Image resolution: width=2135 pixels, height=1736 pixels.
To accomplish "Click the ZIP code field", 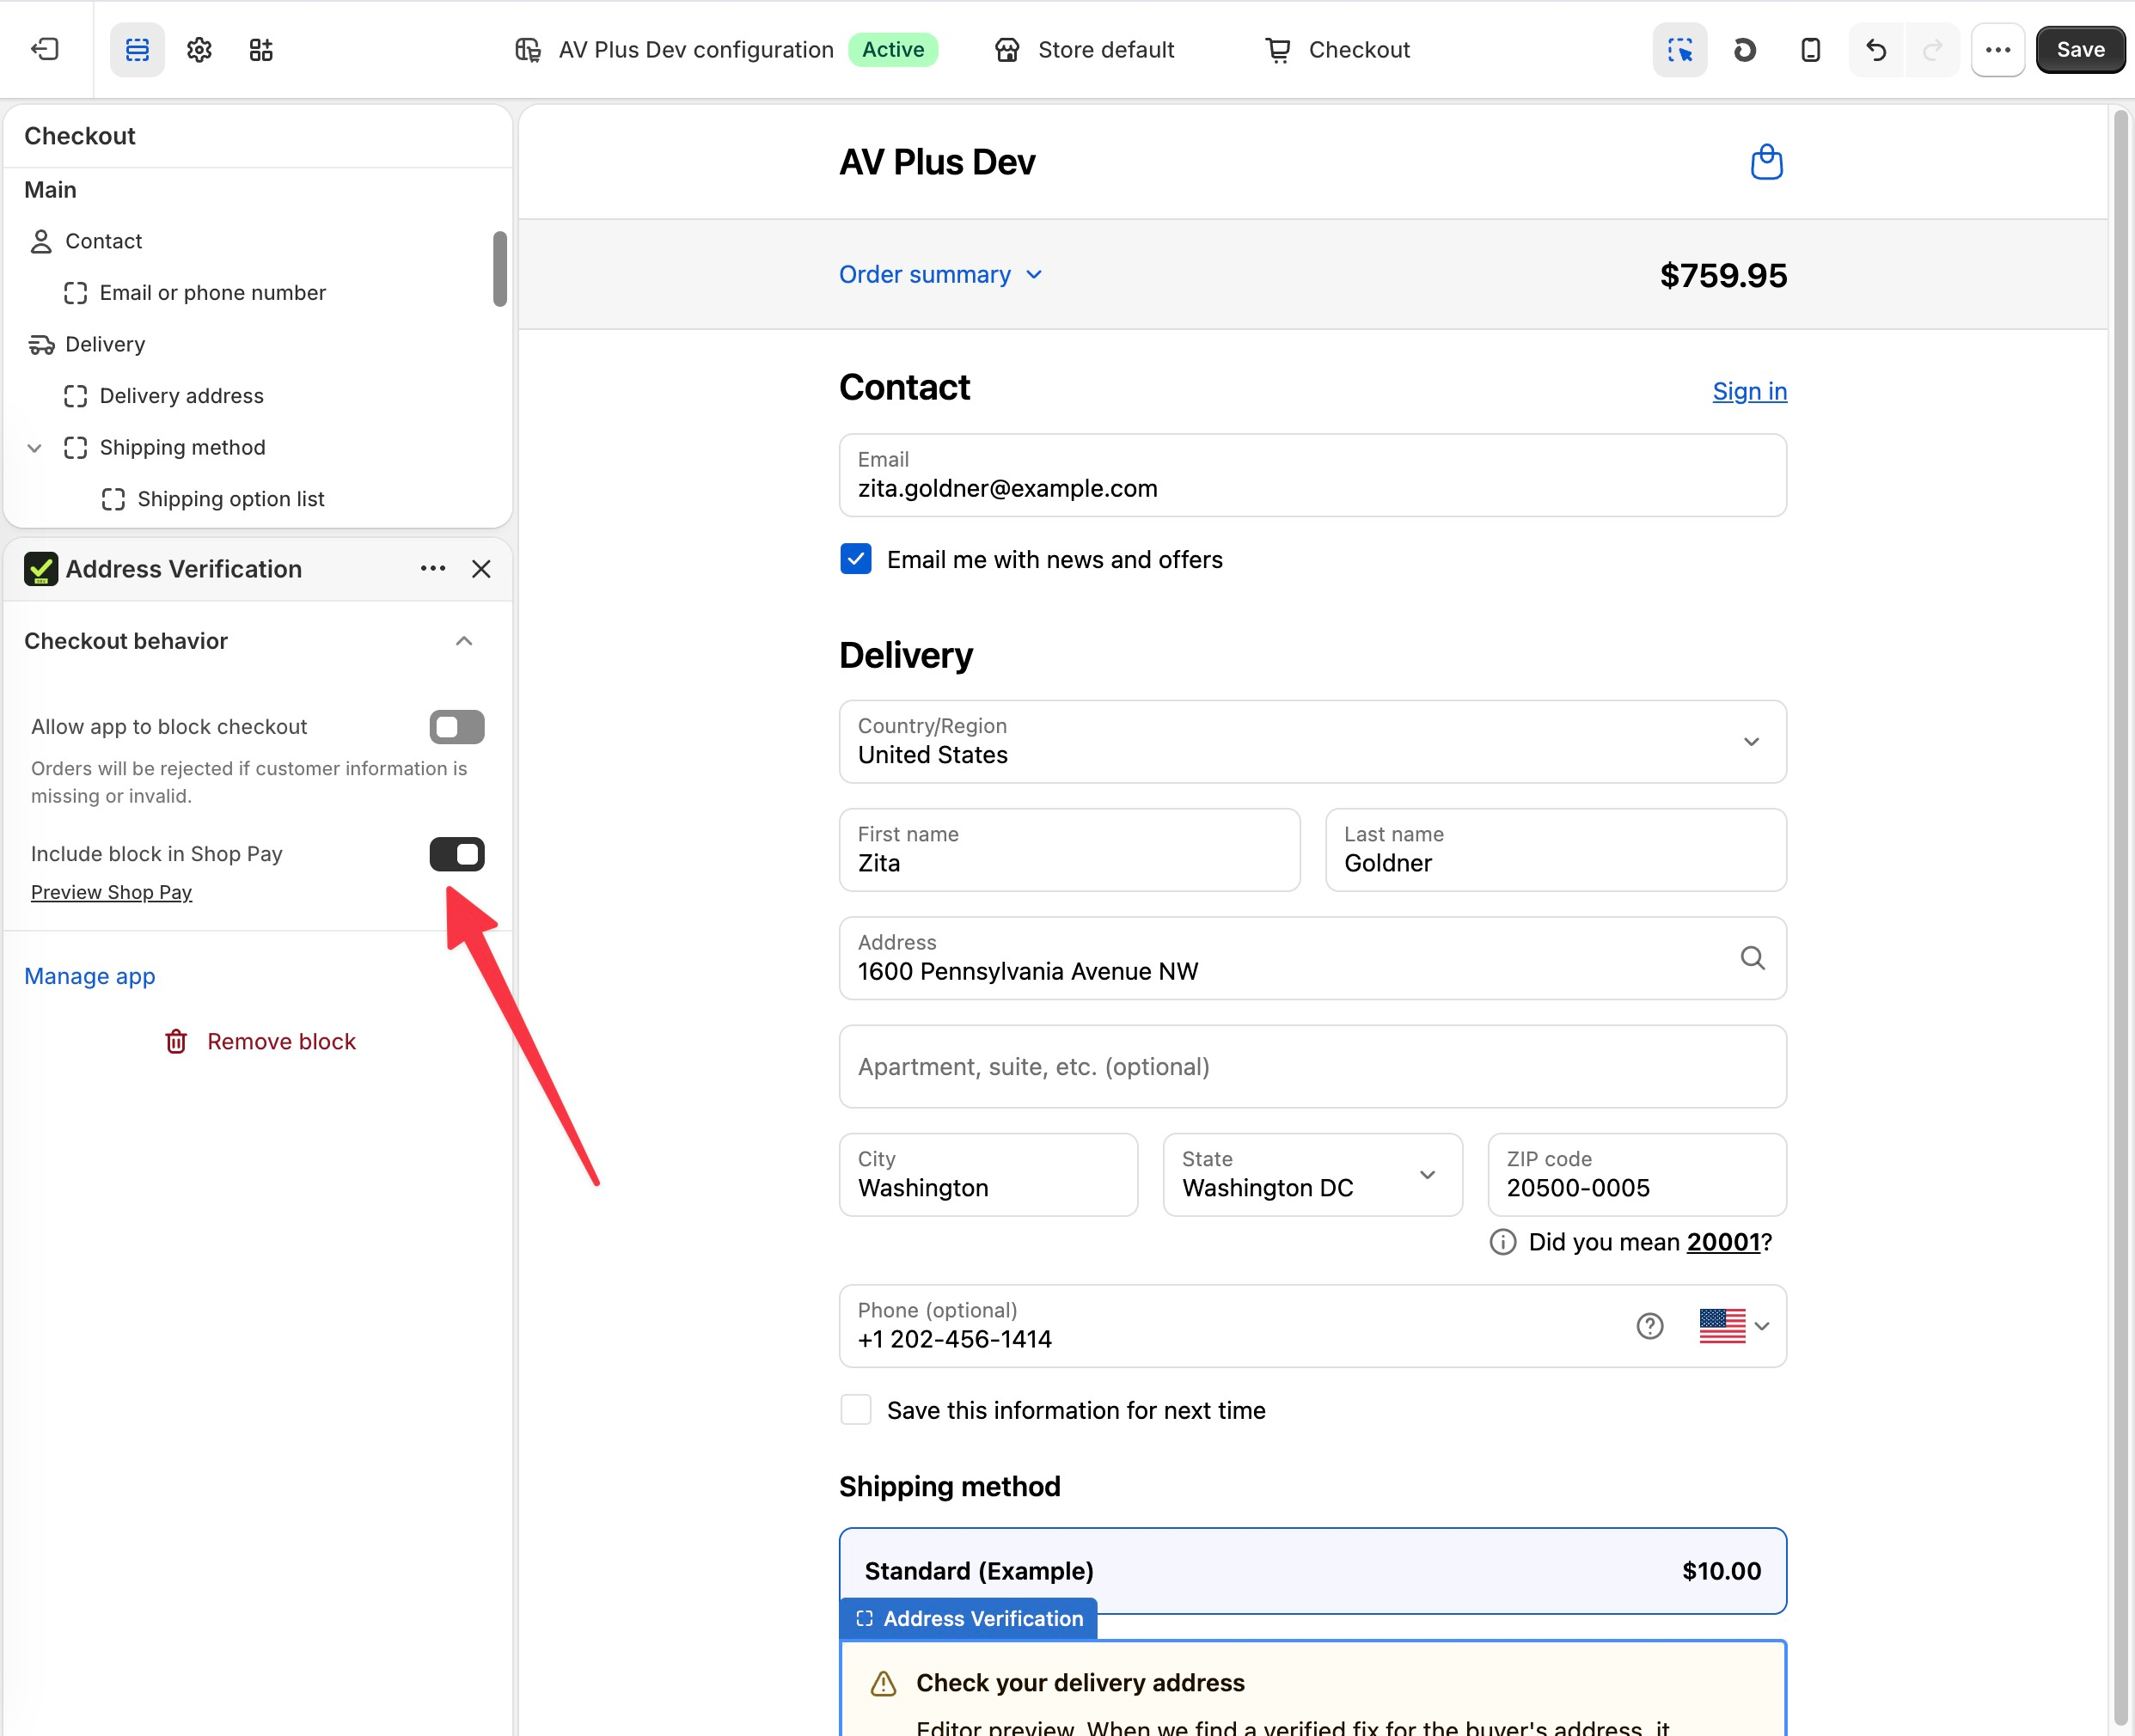I will [x=1637, y=1174].
